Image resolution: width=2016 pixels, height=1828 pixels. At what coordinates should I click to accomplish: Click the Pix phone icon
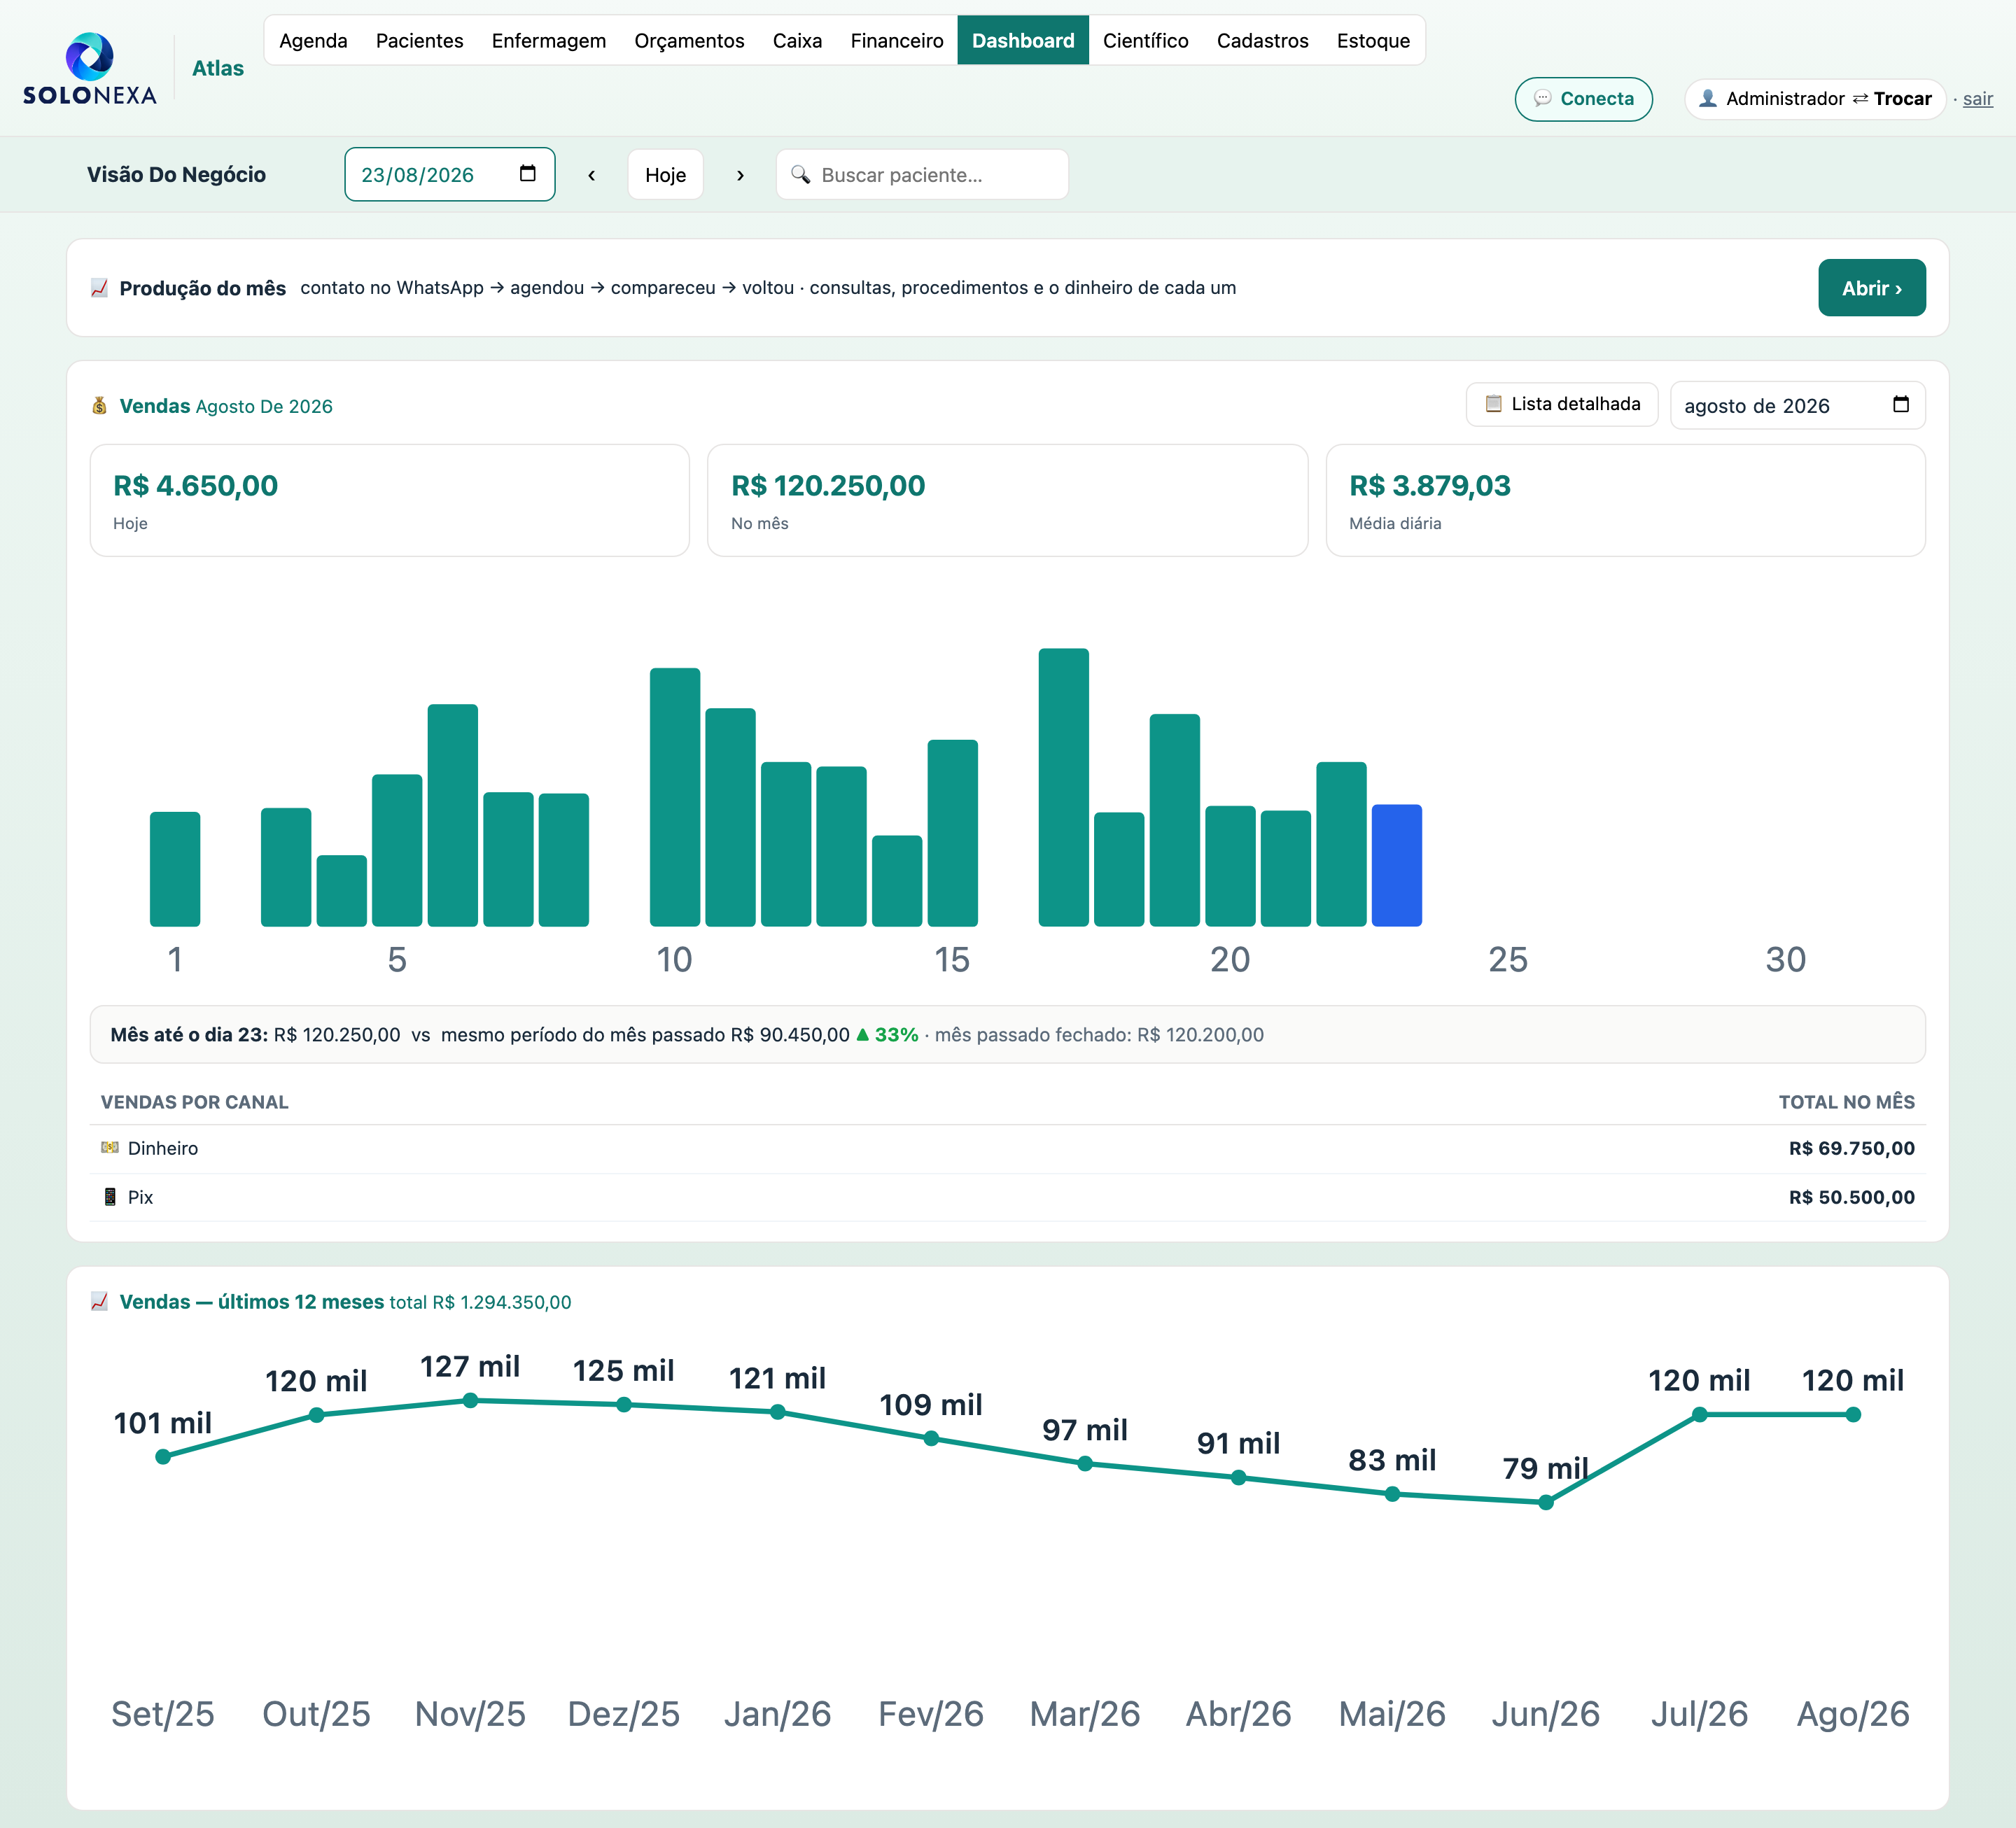pyautogui.click(x=110, y=1197)
